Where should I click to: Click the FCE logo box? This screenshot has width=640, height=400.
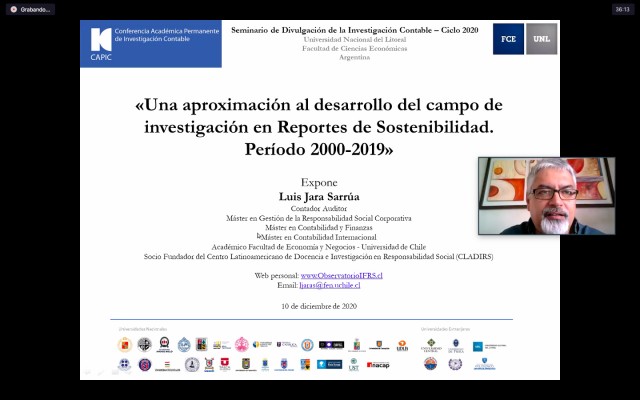point(508,39)
